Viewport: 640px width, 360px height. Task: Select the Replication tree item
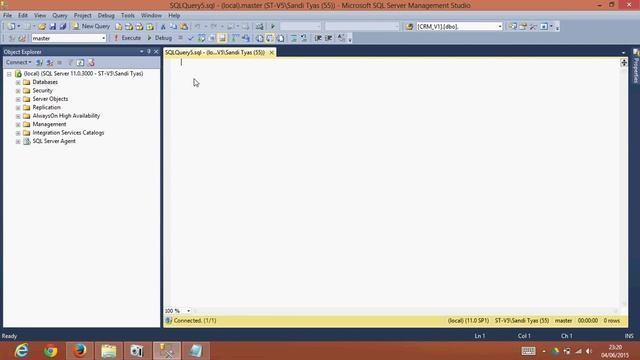coord(47,107)
